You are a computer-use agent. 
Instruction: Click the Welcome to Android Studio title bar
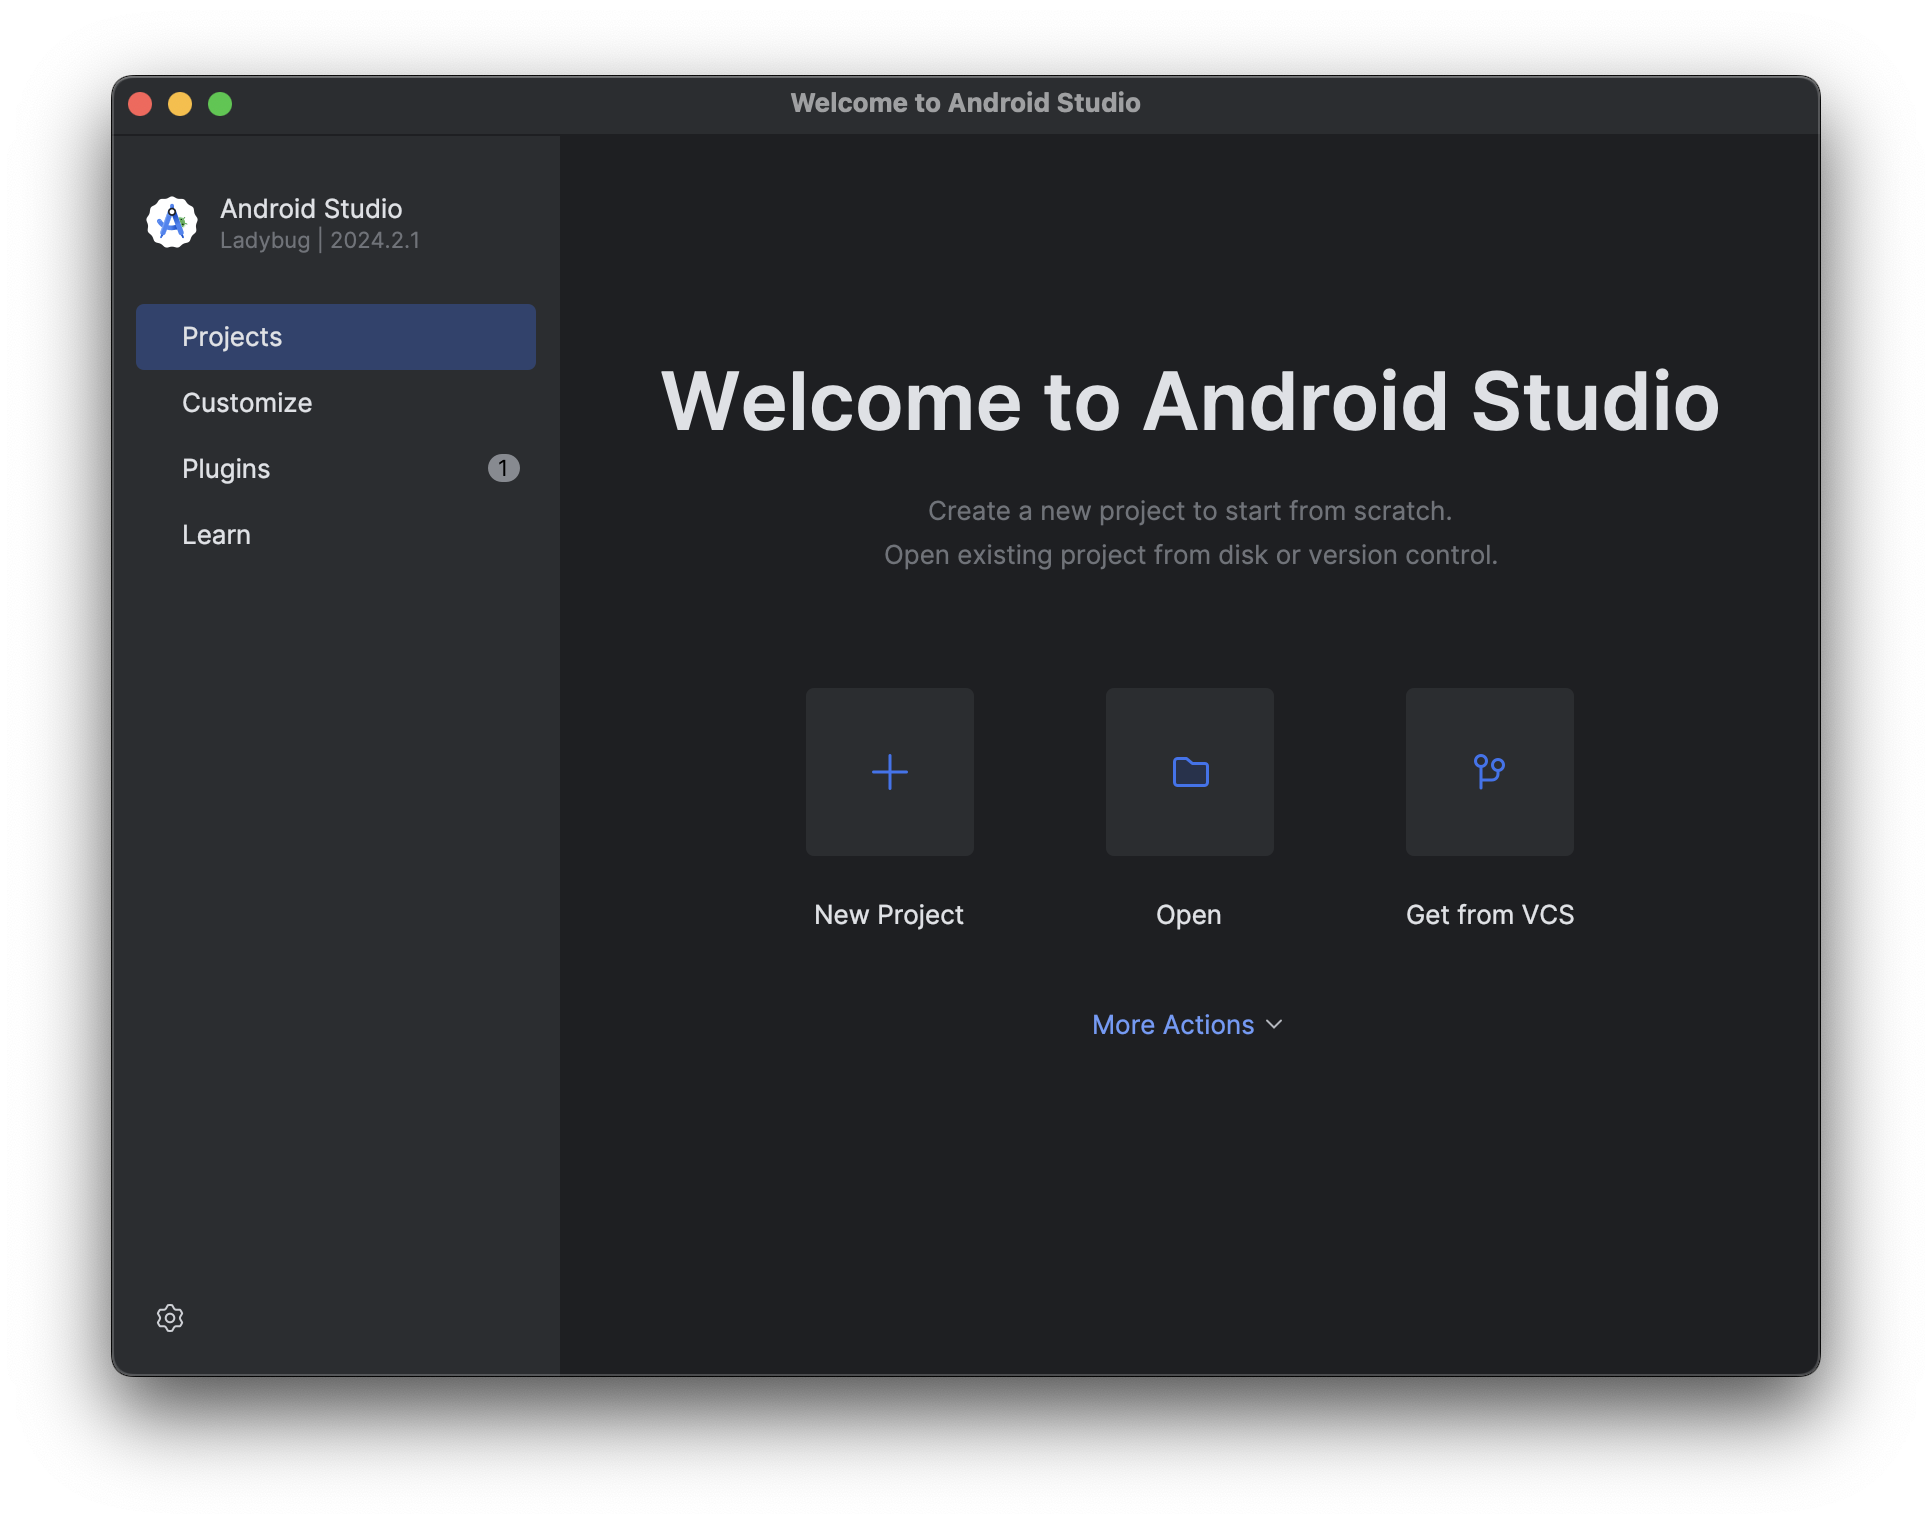pyautogui.click(x=965, y=103)
